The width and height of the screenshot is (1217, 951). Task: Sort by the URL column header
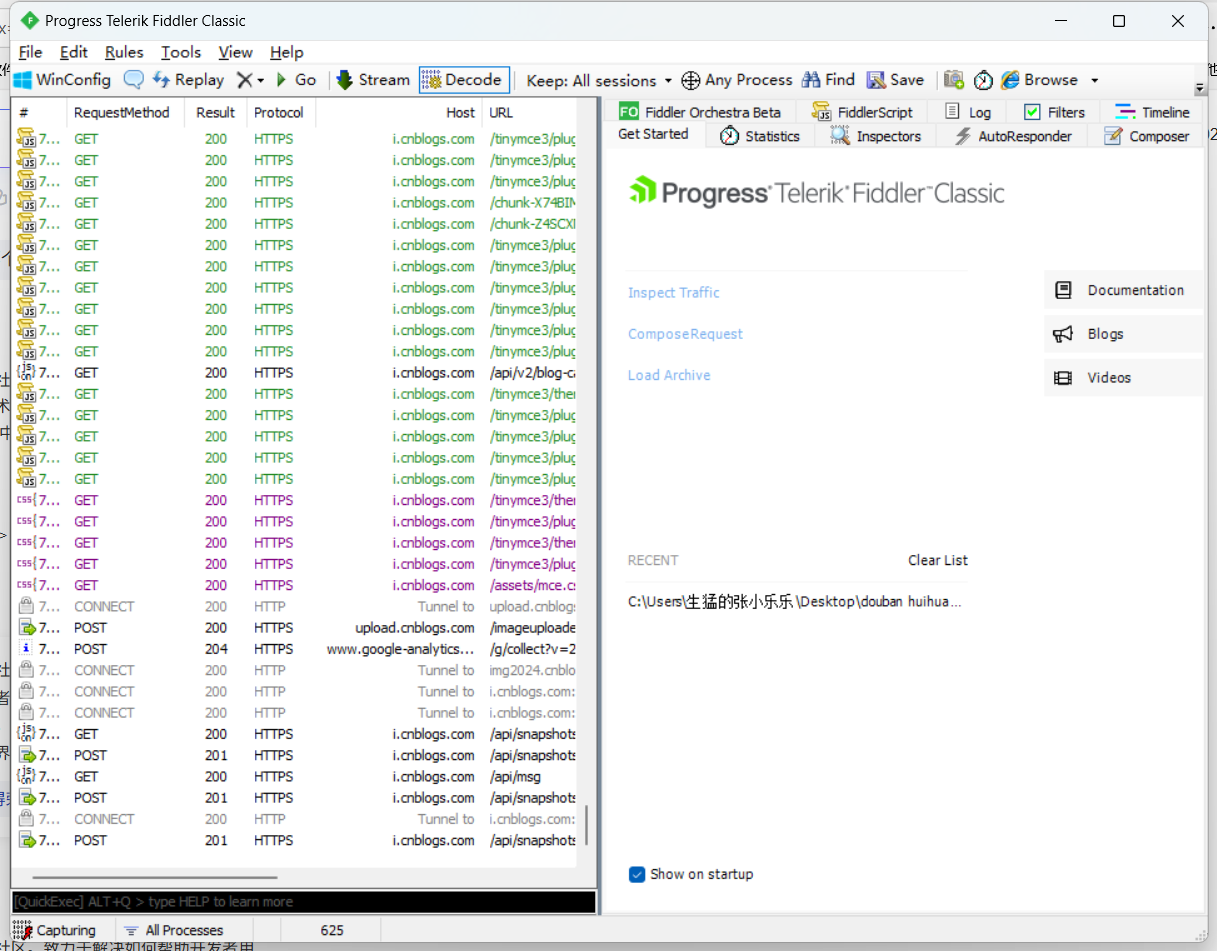tap(530, 112)
